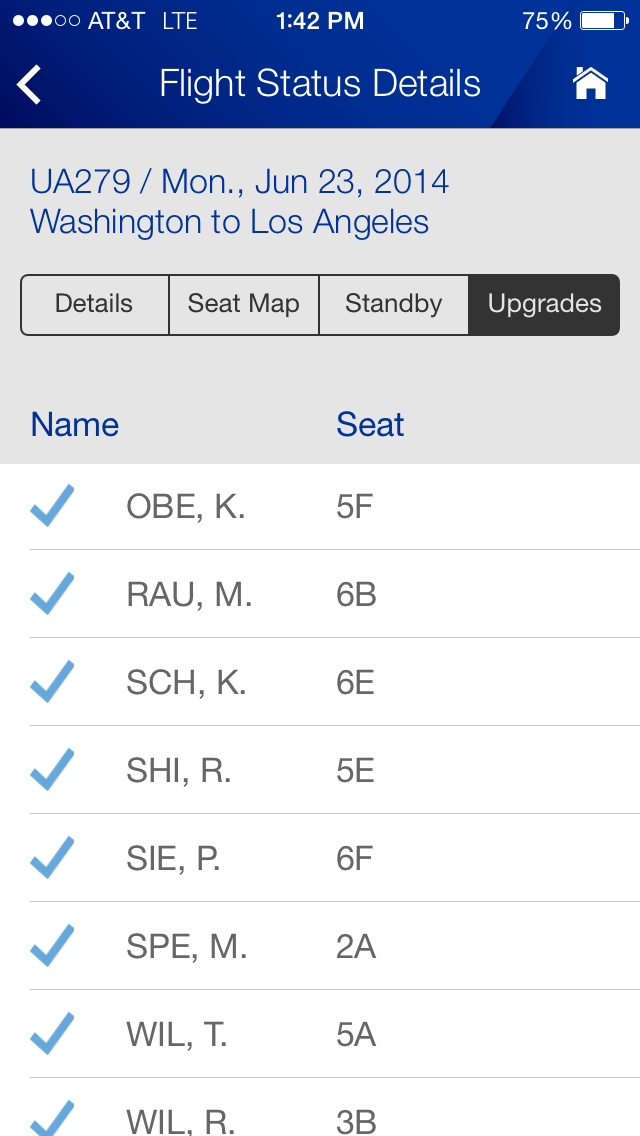Tap the signal strength dots

coord(46,21)
